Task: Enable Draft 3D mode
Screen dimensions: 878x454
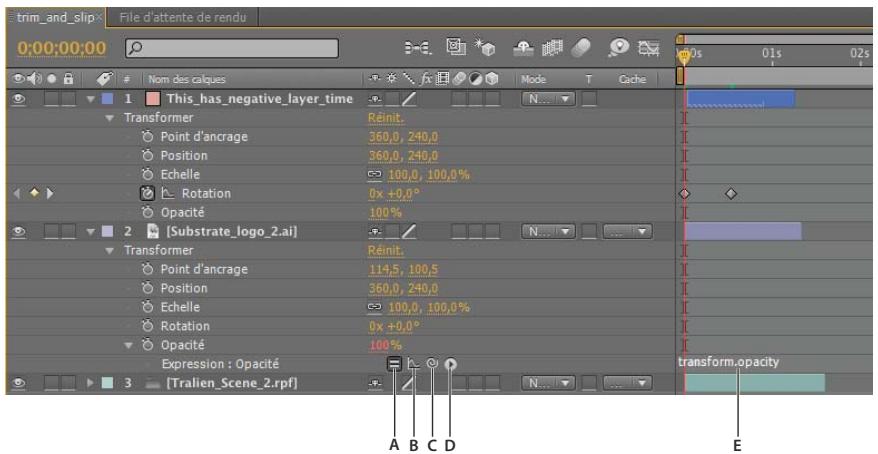Action: (484, 49)
